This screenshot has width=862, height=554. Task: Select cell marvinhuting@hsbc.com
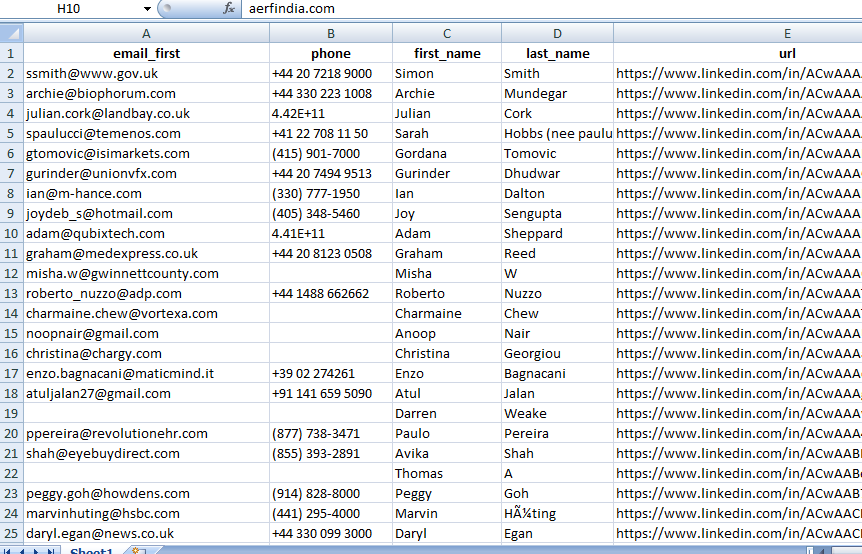pyautogui.click(x=146, y=513)
